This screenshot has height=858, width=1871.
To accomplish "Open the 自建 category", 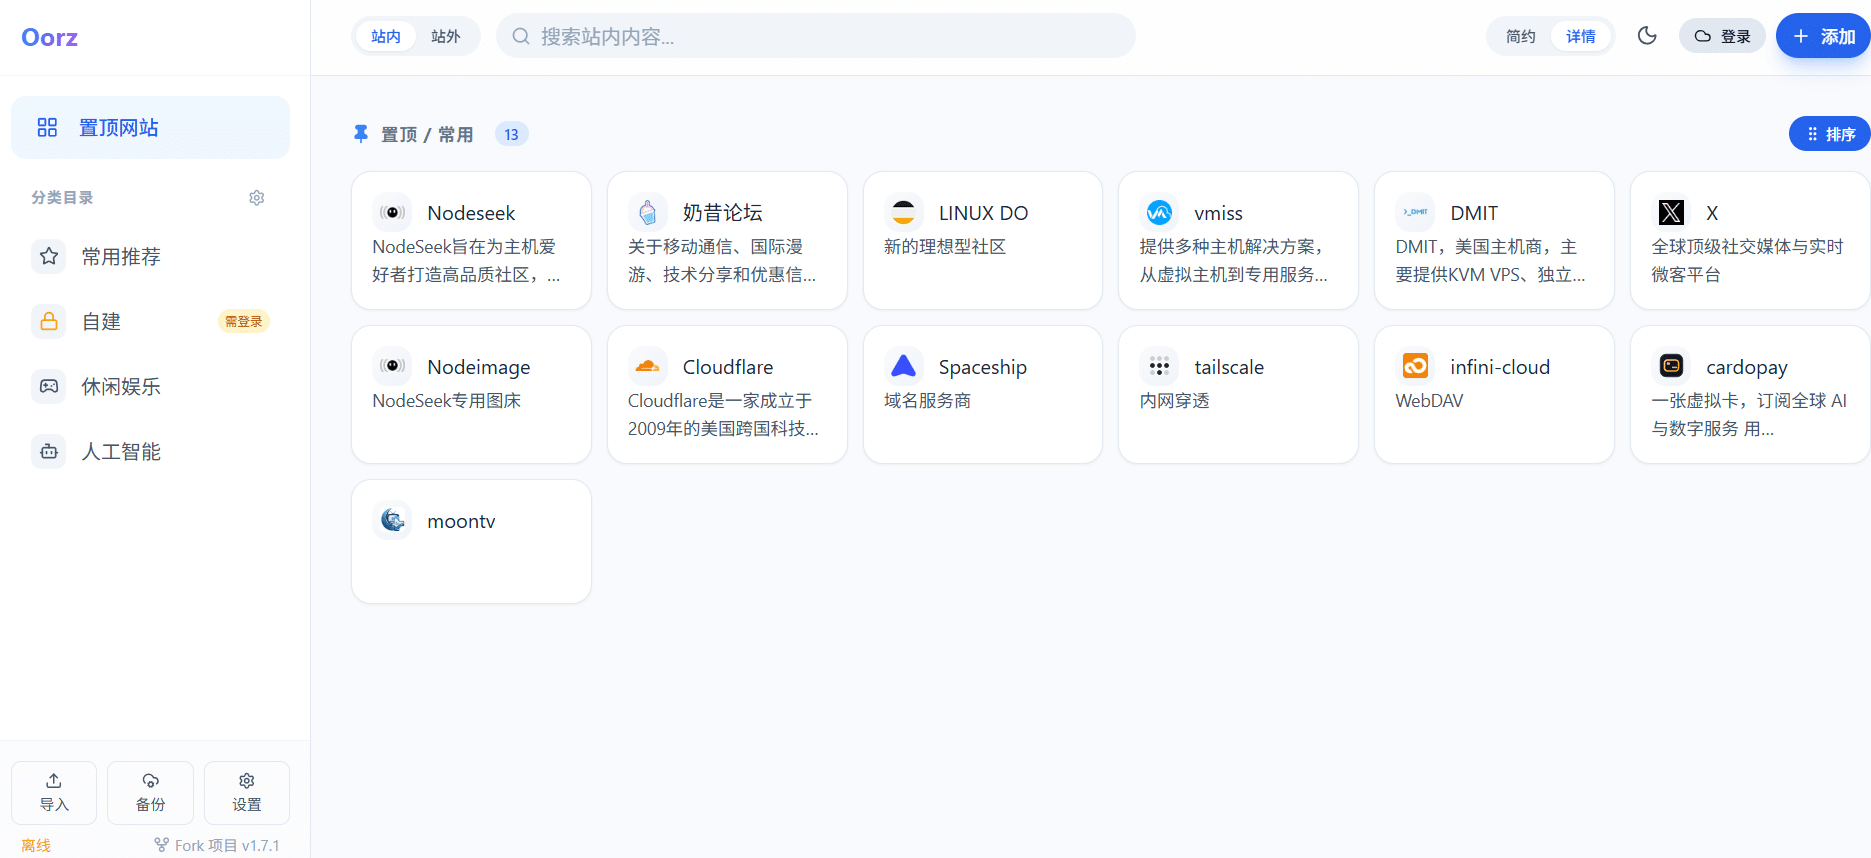I will click(x=151, y=322).
